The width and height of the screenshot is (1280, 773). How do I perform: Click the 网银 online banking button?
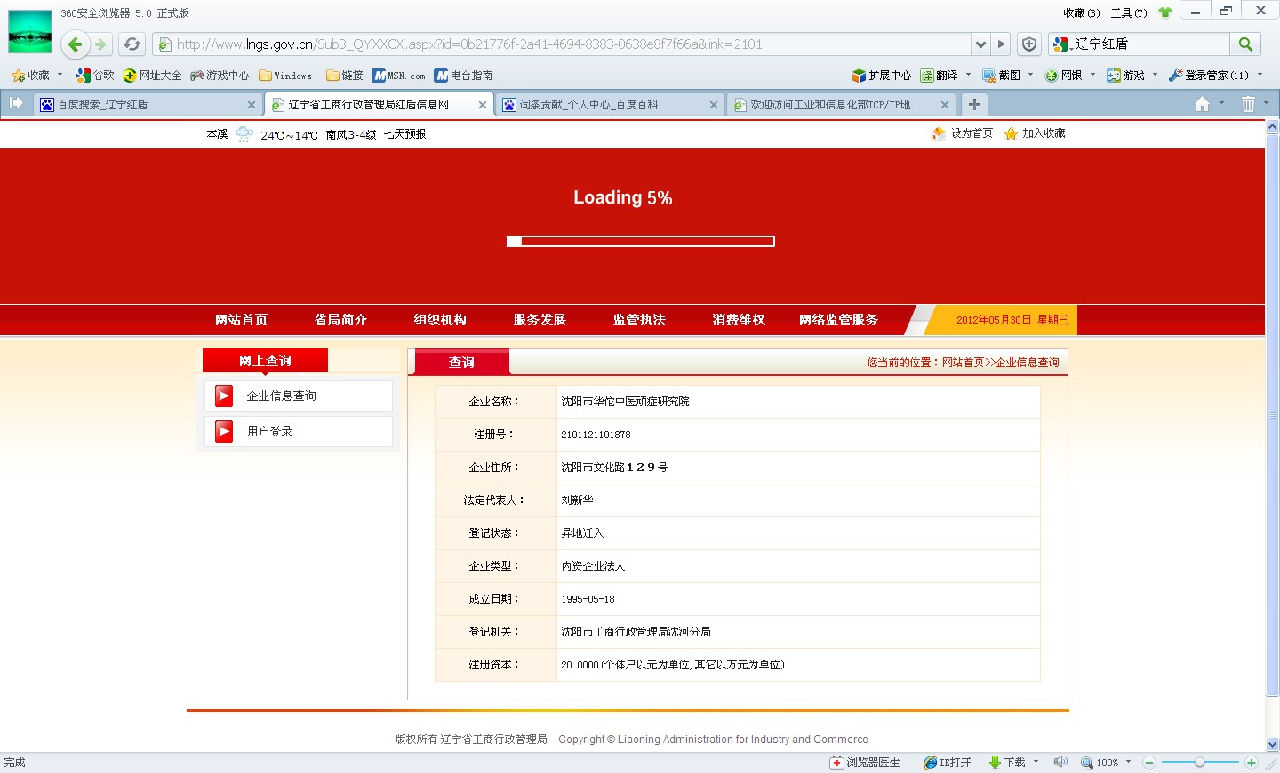1064,75
